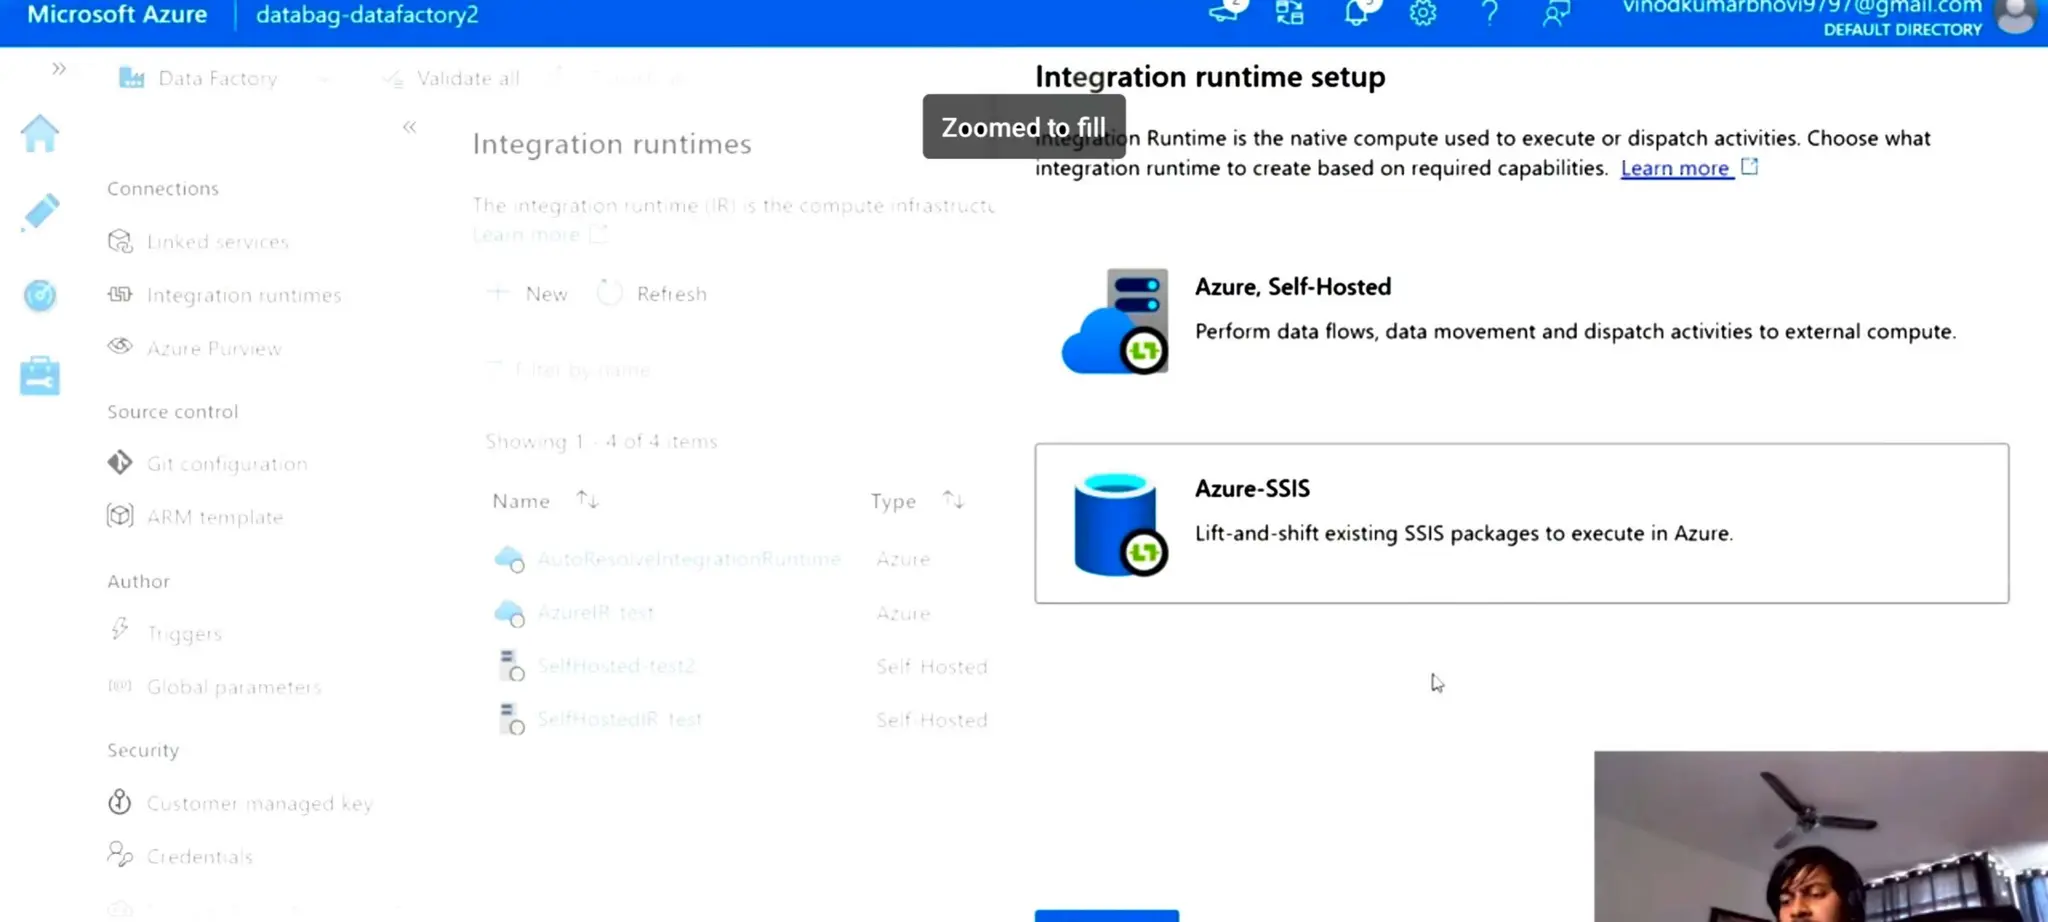Open the Manage toolbox icon
This screenshot has height=922, width=2048.
(40, 376)
